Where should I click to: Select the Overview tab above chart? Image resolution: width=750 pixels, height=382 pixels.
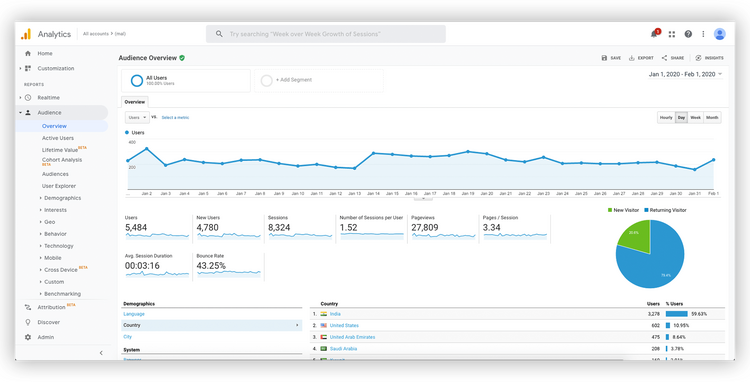pos(134,102)
